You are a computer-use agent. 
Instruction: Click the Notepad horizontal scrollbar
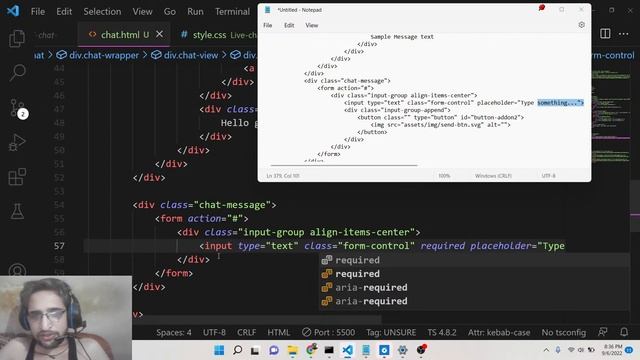(344, 165)
